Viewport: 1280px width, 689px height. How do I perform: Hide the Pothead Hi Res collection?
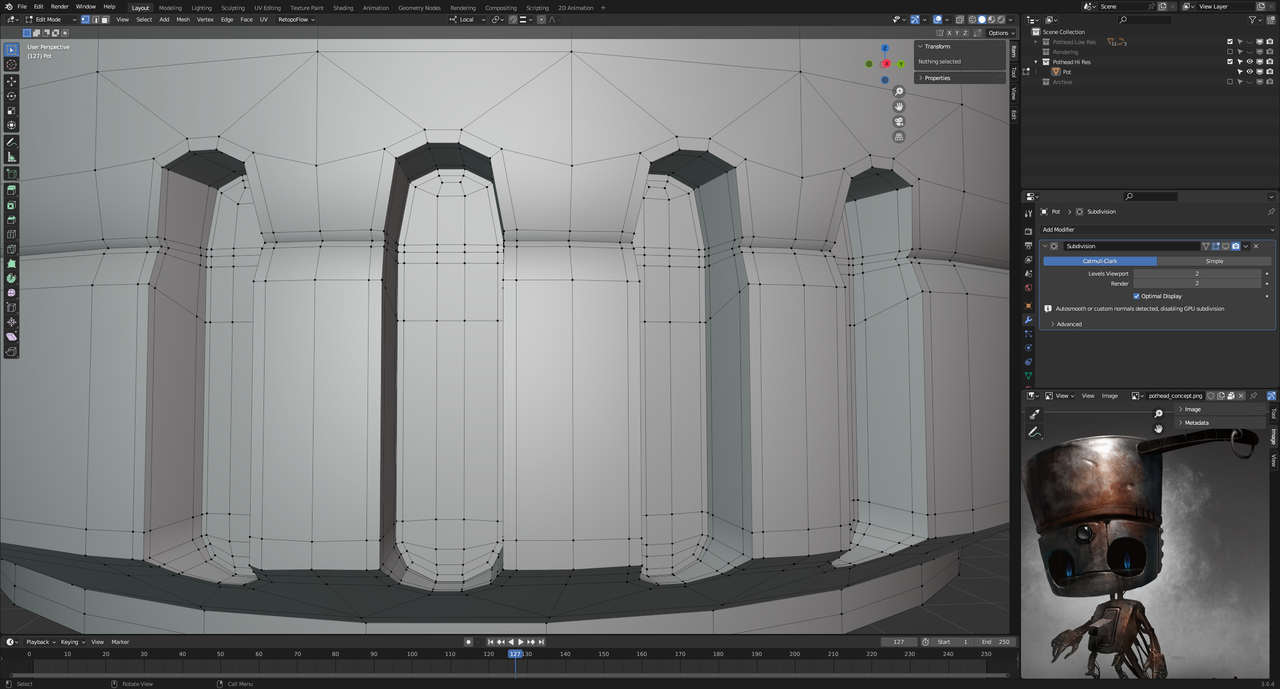click(x=1249, y=62)
